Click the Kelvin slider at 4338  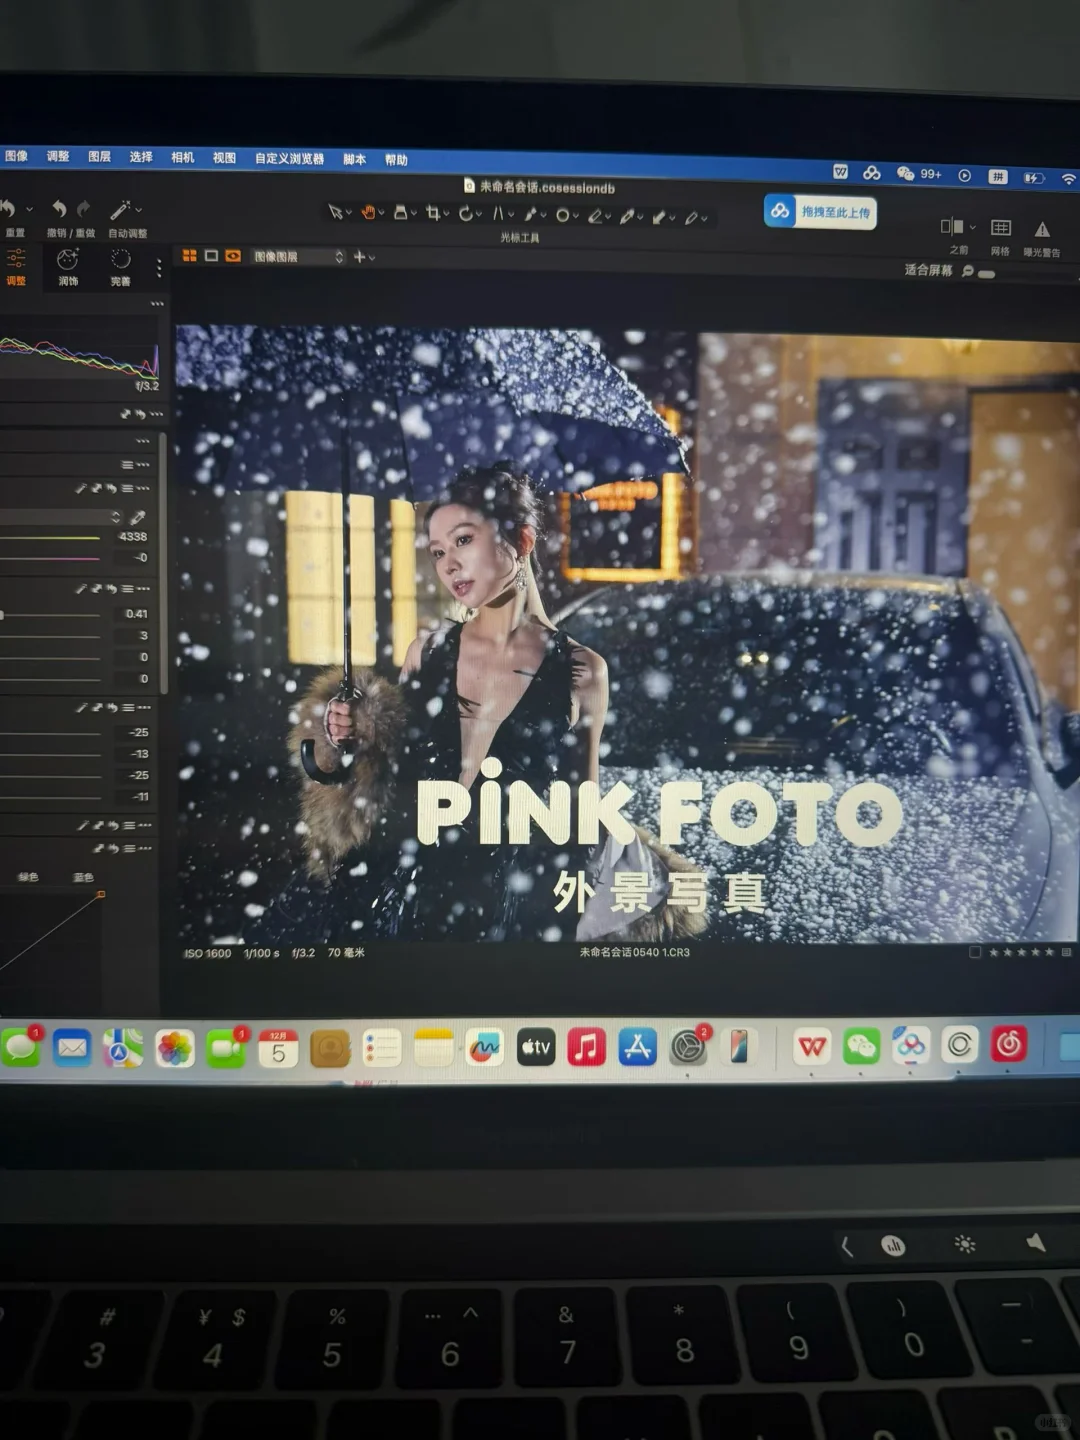(50, 537)
